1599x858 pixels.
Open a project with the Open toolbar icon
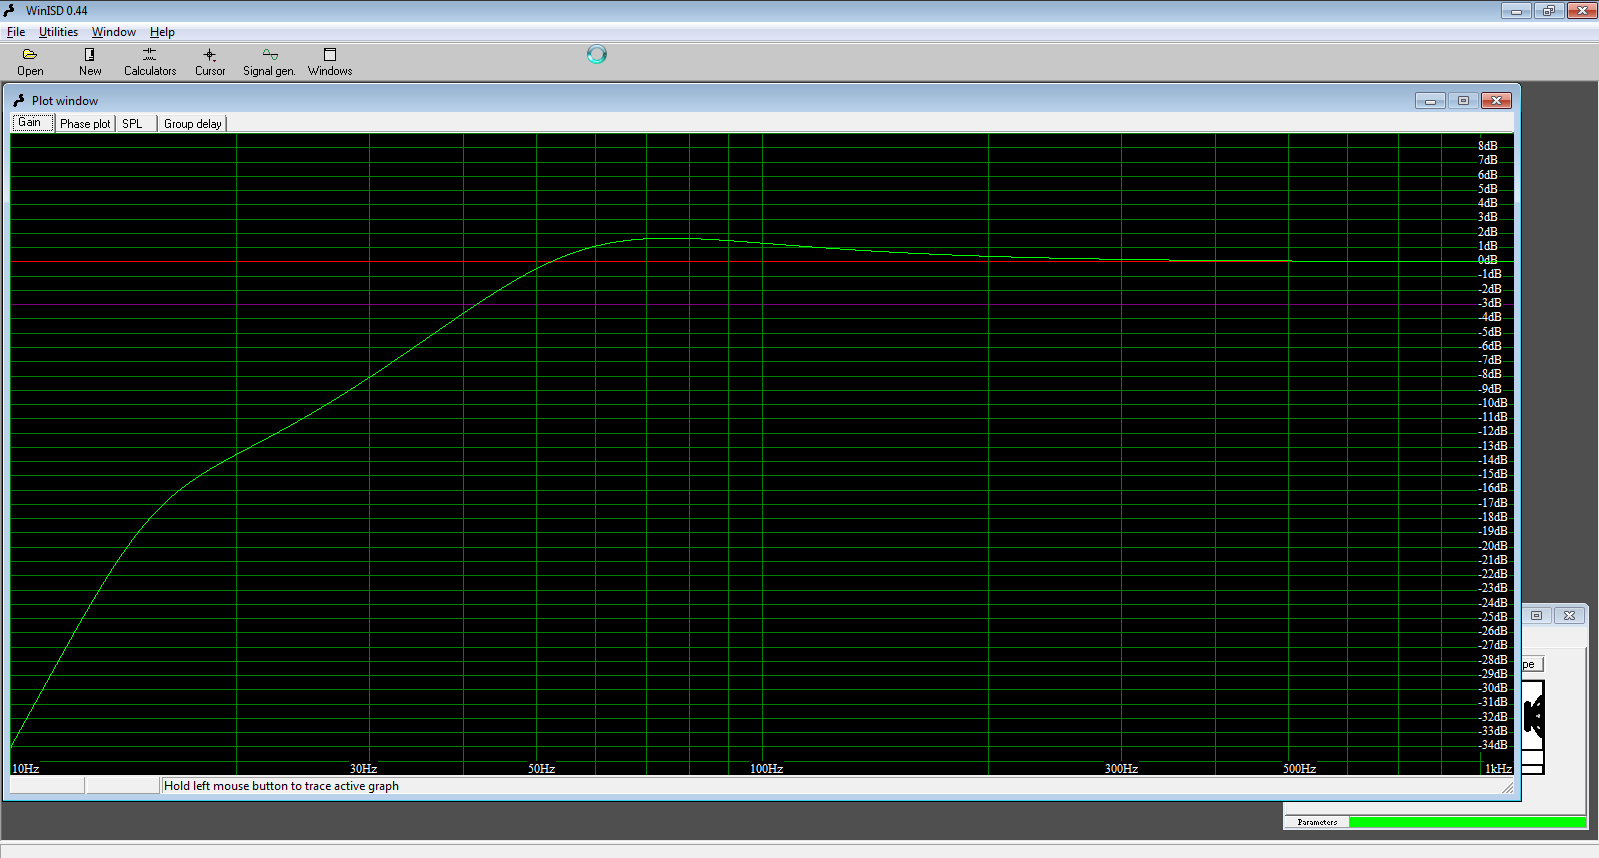pyautogui.click(x=30, y=62)
